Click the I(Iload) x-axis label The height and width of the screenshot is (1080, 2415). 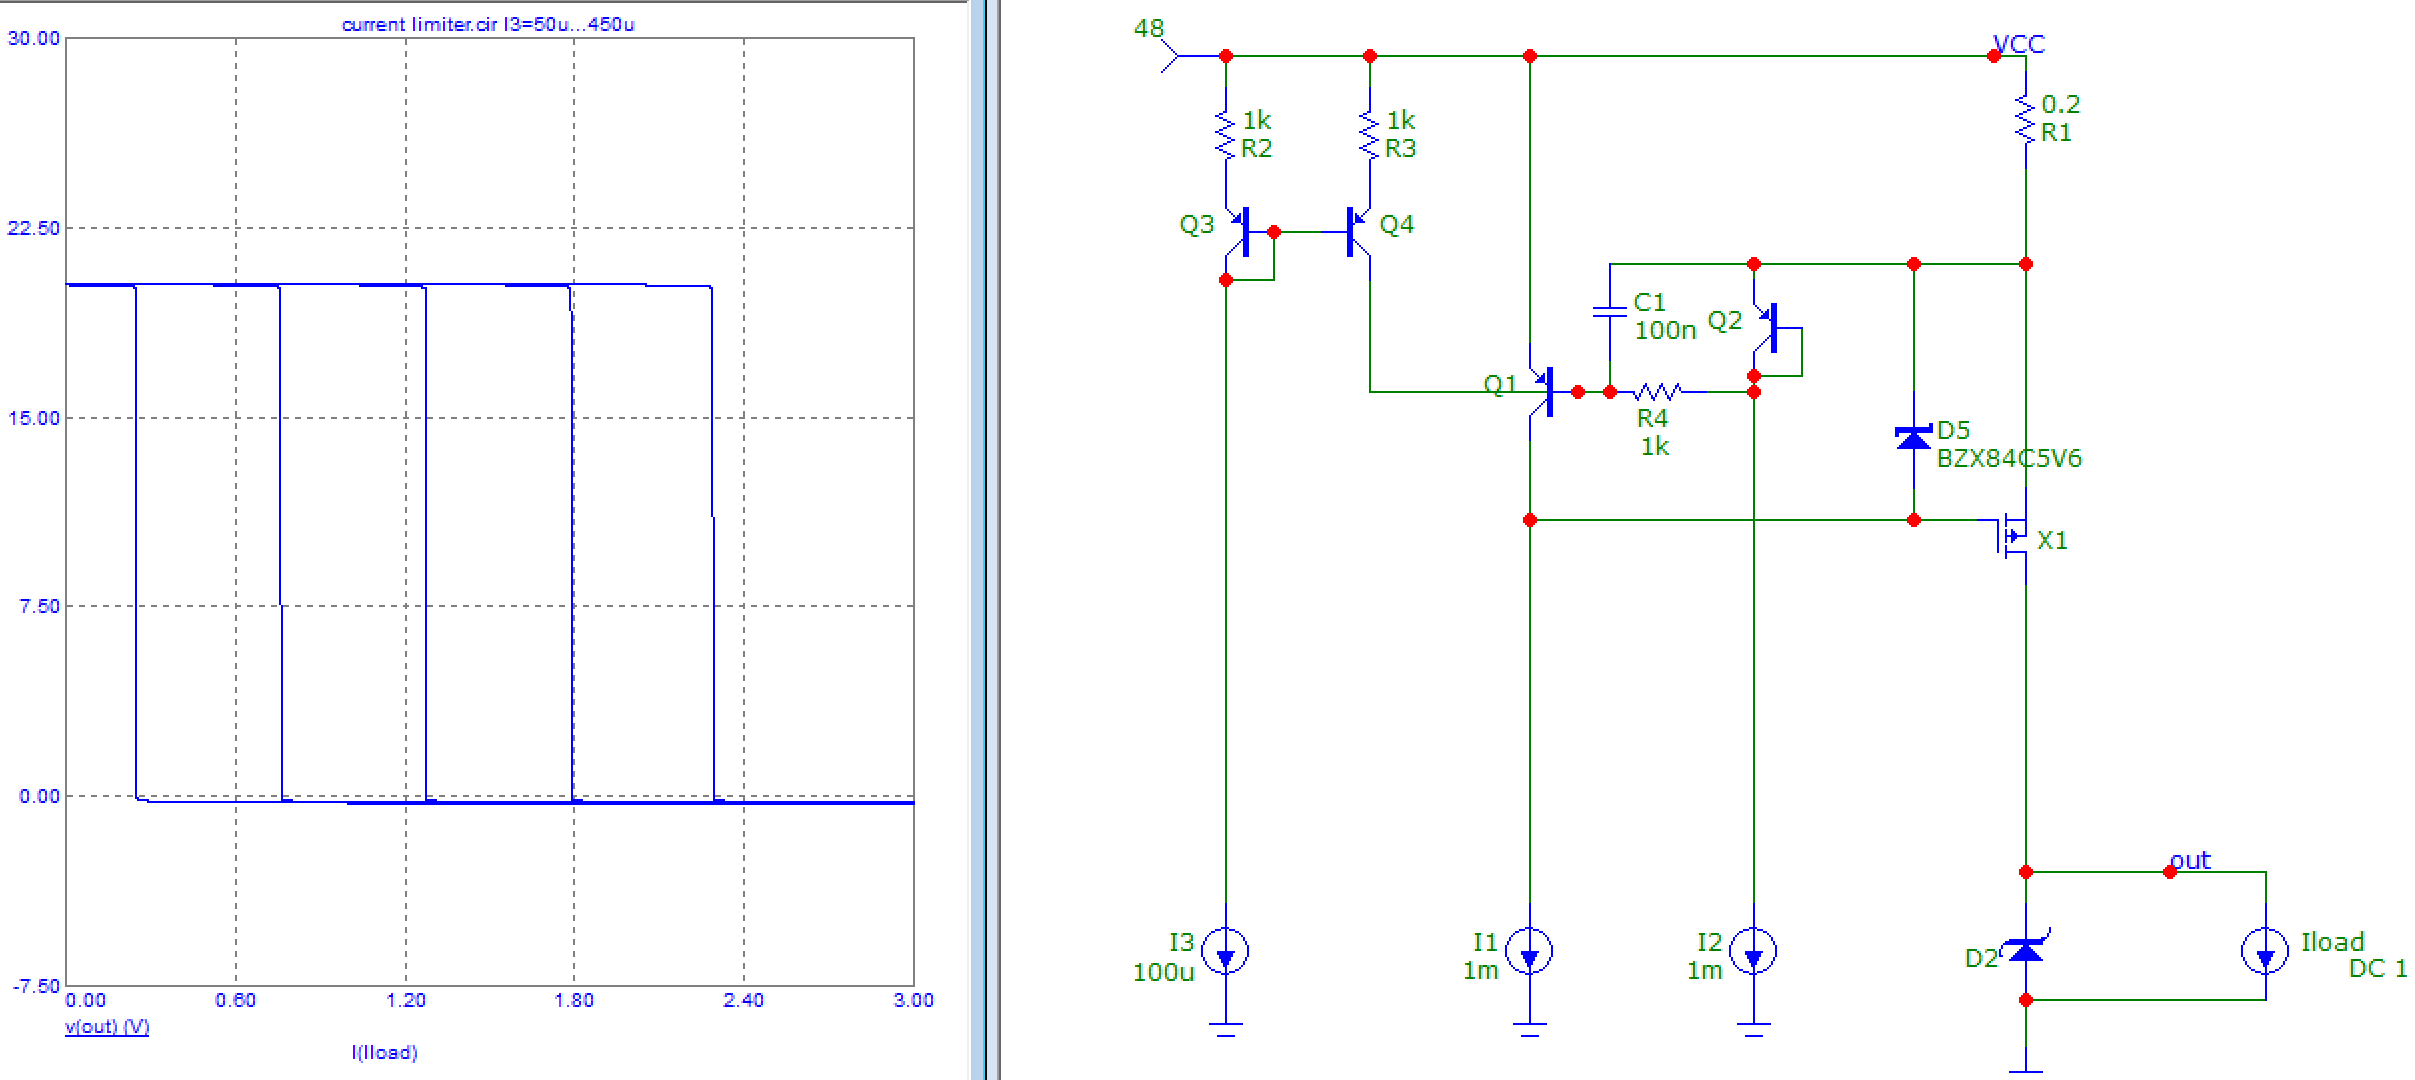pyautogui.click(x=384, y=1052)
